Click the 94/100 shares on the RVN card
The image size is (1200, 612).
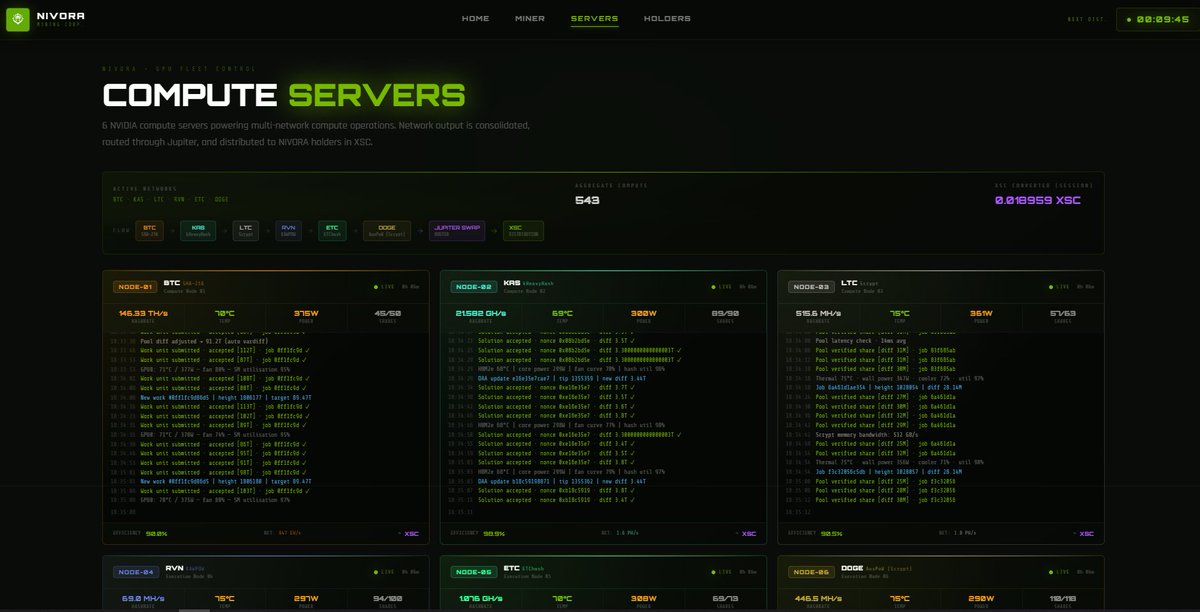tap(387, 598)
